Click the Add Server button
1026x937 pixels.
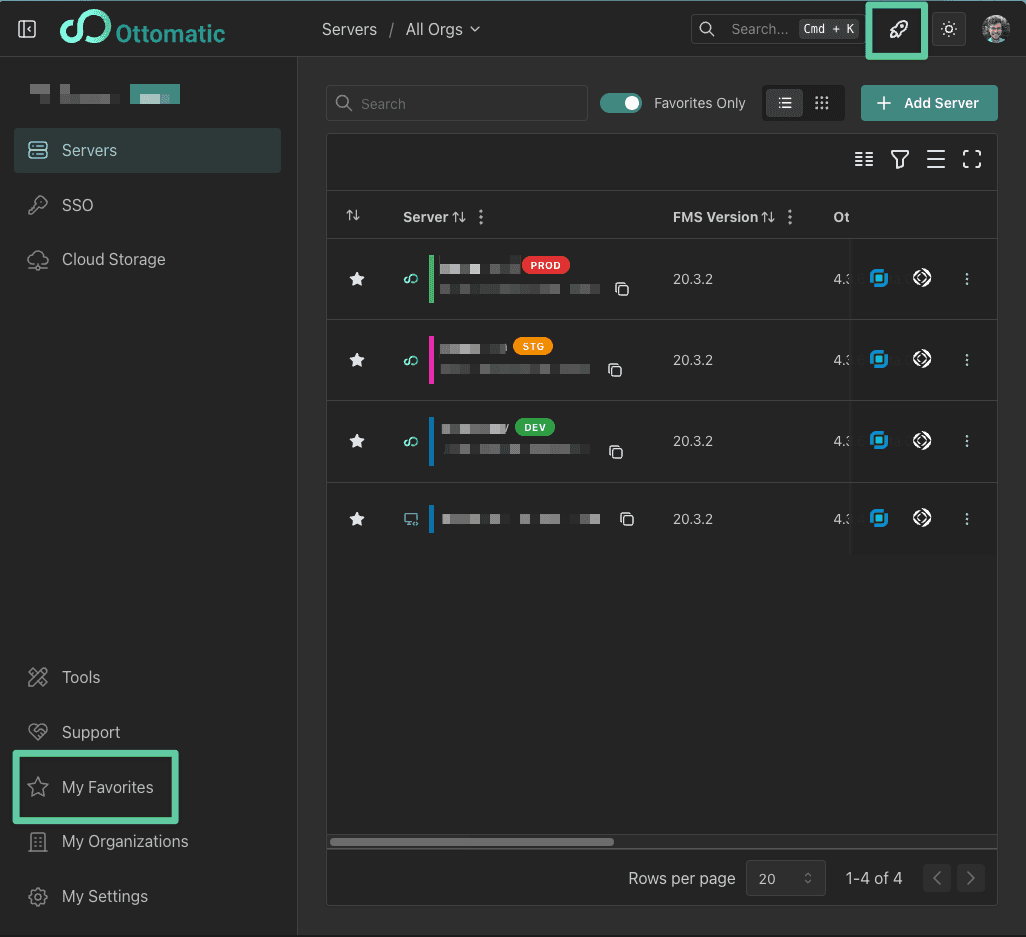pyautogui.click(x=929, y=103)
